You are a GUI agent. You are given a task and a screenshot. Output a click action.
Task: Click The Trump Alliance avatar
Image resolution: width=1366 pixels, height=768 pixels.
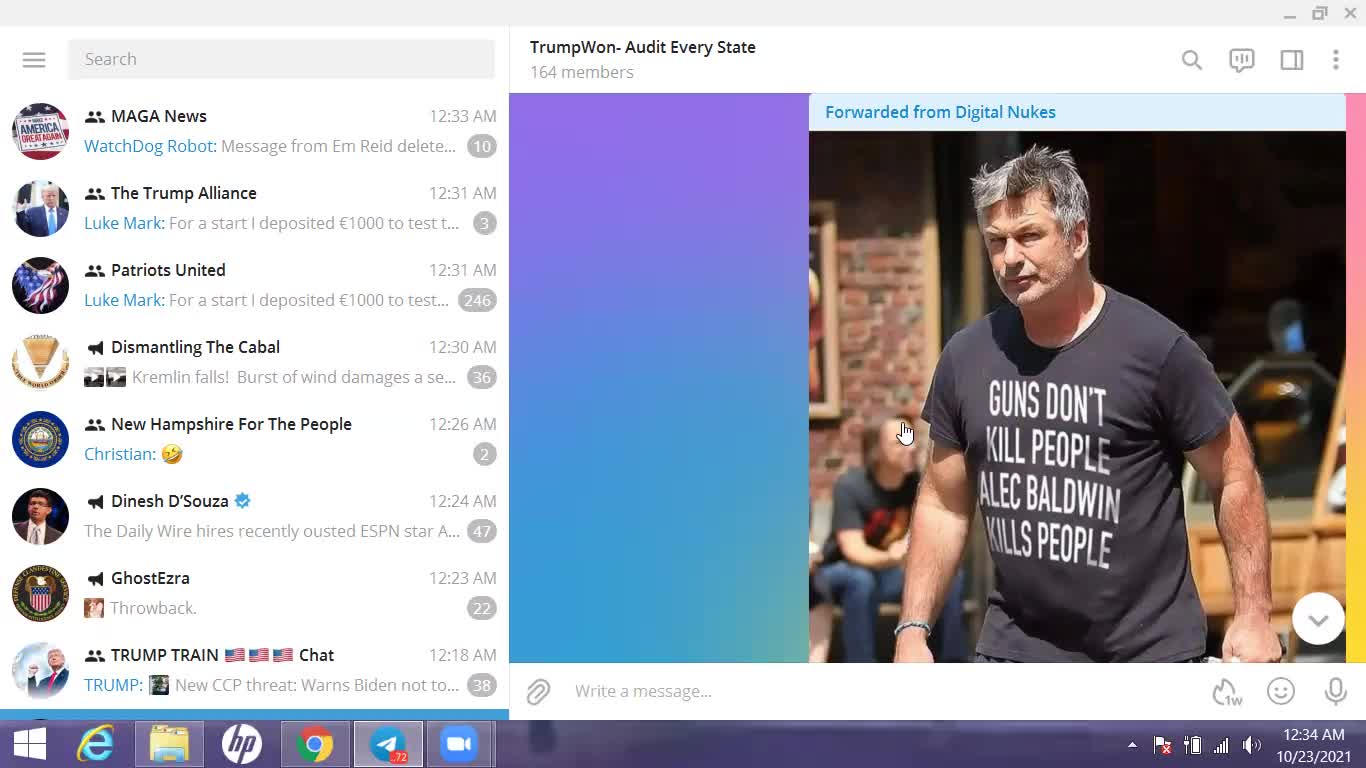[x=40, y=208]
